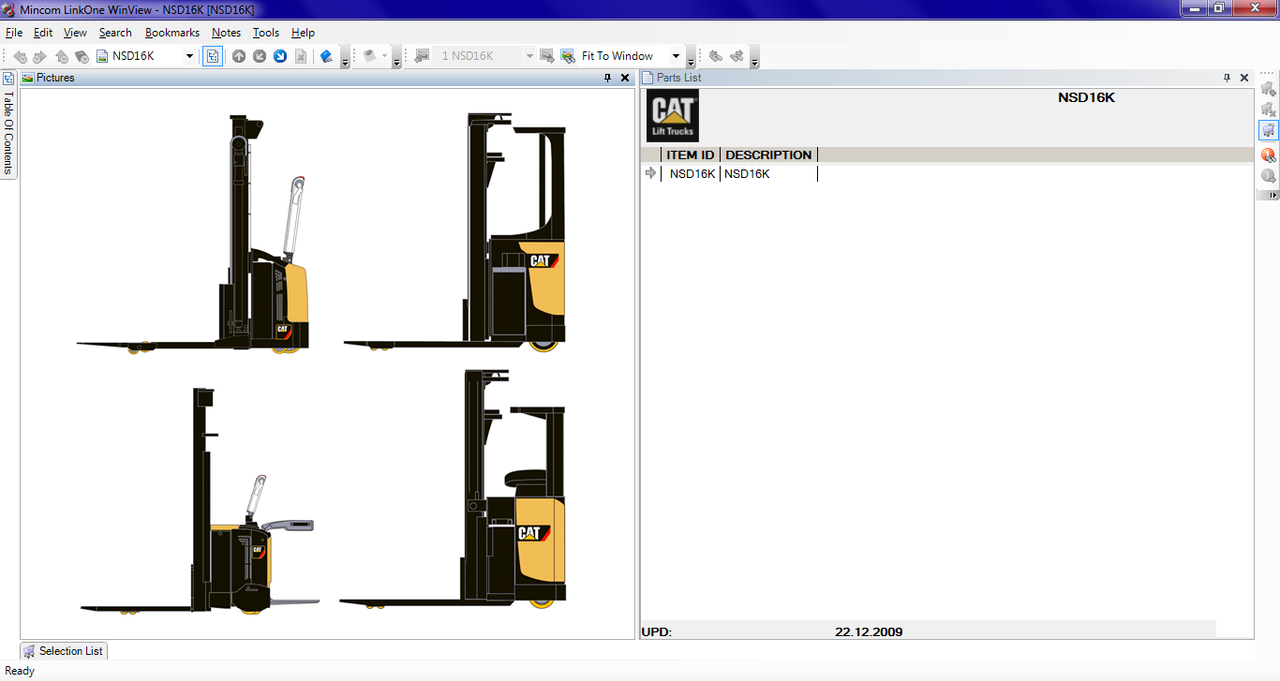
Task: Open the greyed notes tool dropdown
Action: click(x=384, y=56)
